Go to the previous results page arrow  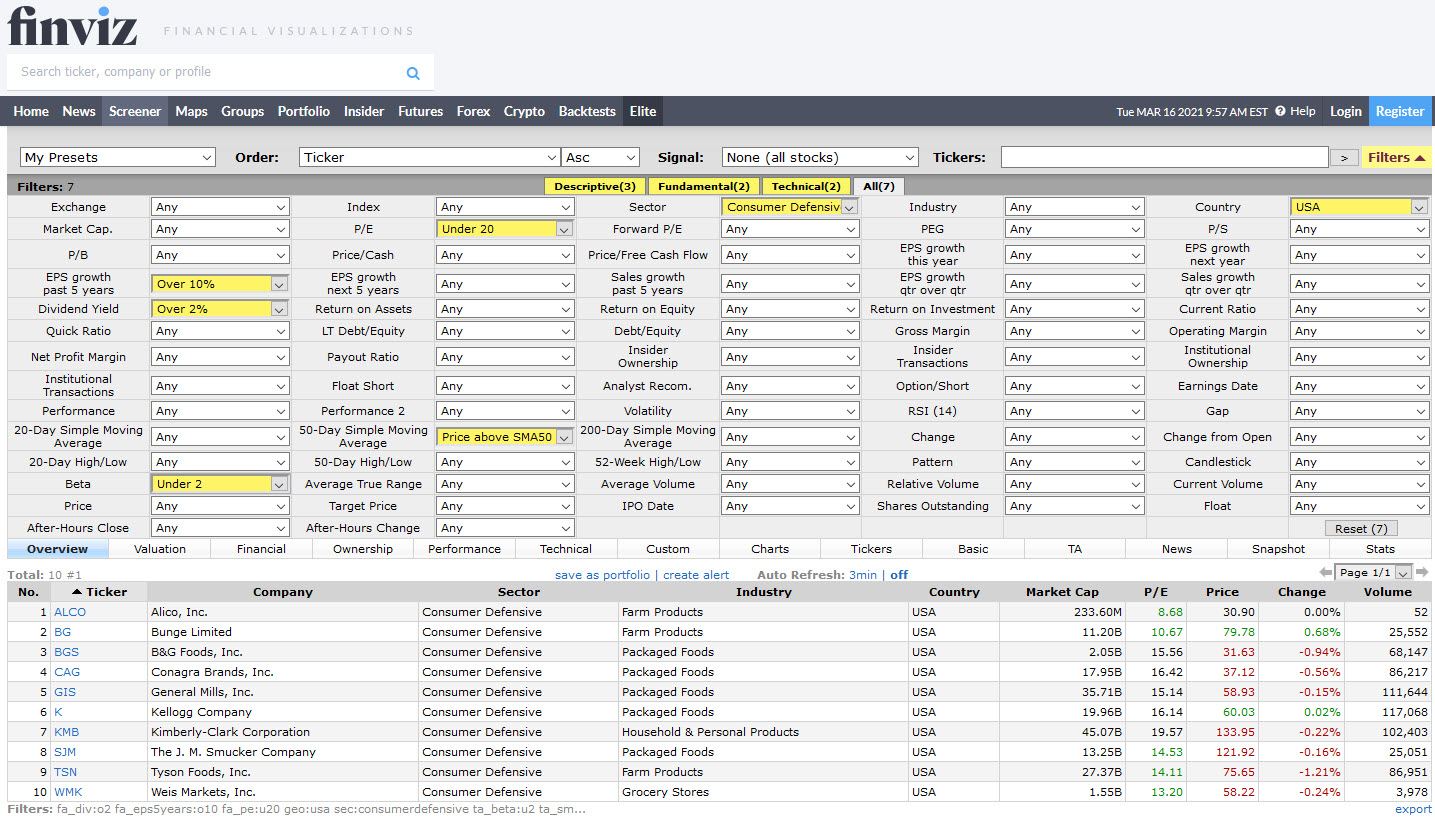[x=1326, y=573]
